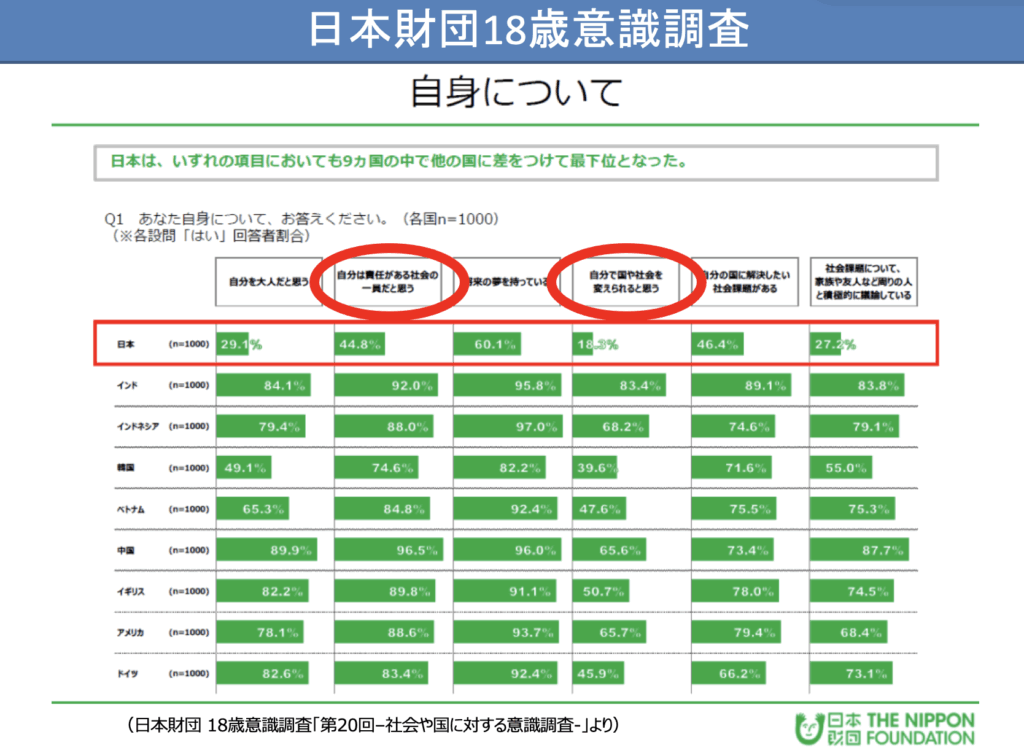Click the UK's 82.2% bar in イギリス row

click(263, 591)
